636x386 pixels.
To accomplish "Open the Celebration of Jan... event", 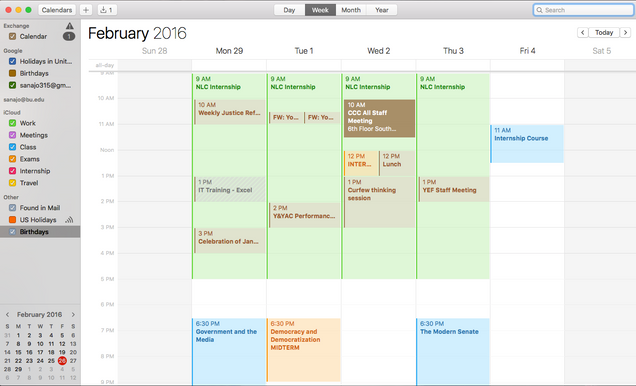I will pyautogui.click(x=230, y=240).
